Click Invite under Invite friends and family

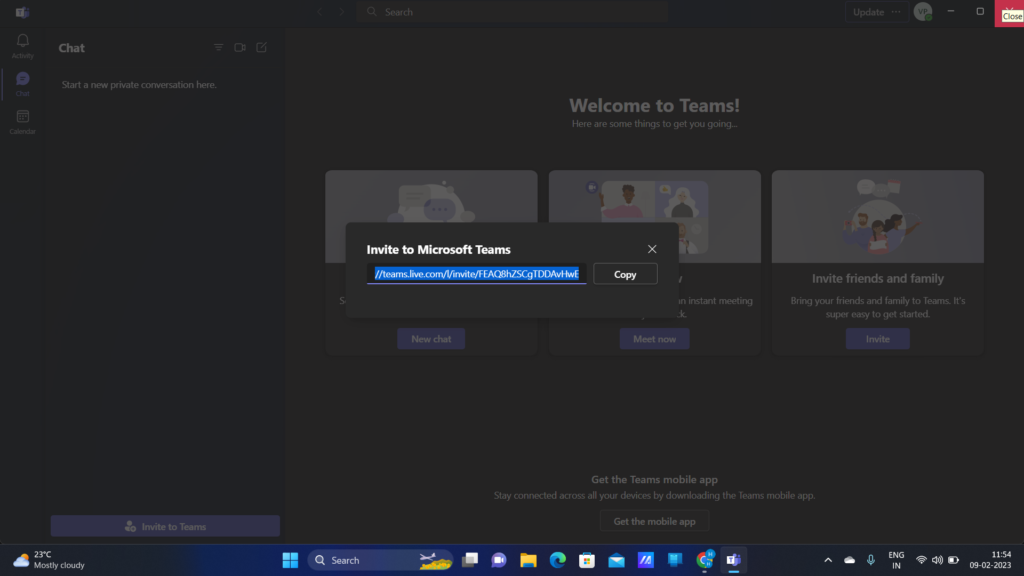pyautogui.click(x=878, y=339)
